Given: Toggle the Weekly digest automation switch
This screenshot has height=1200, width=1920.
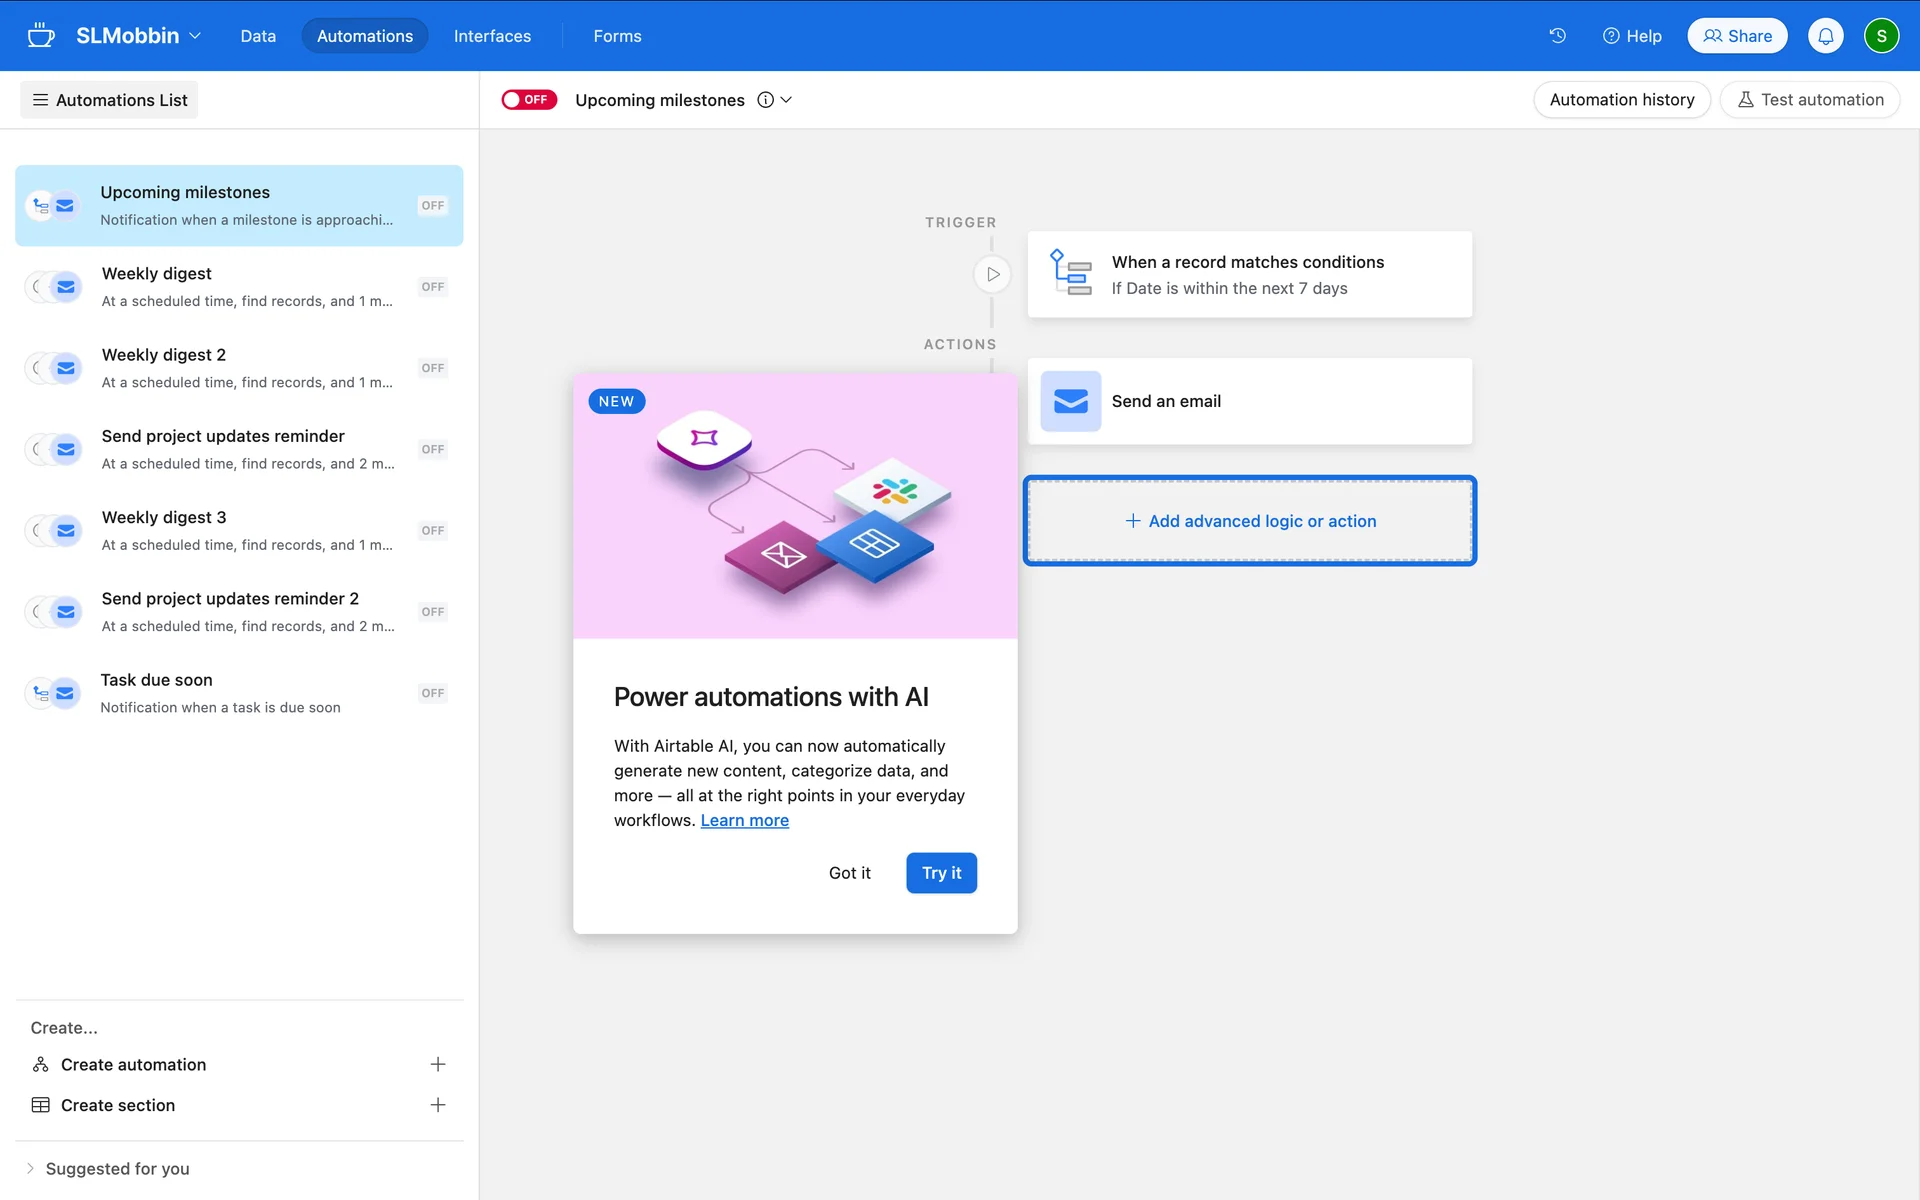Looking at the screenshot, I should click(x=432, y=287).
